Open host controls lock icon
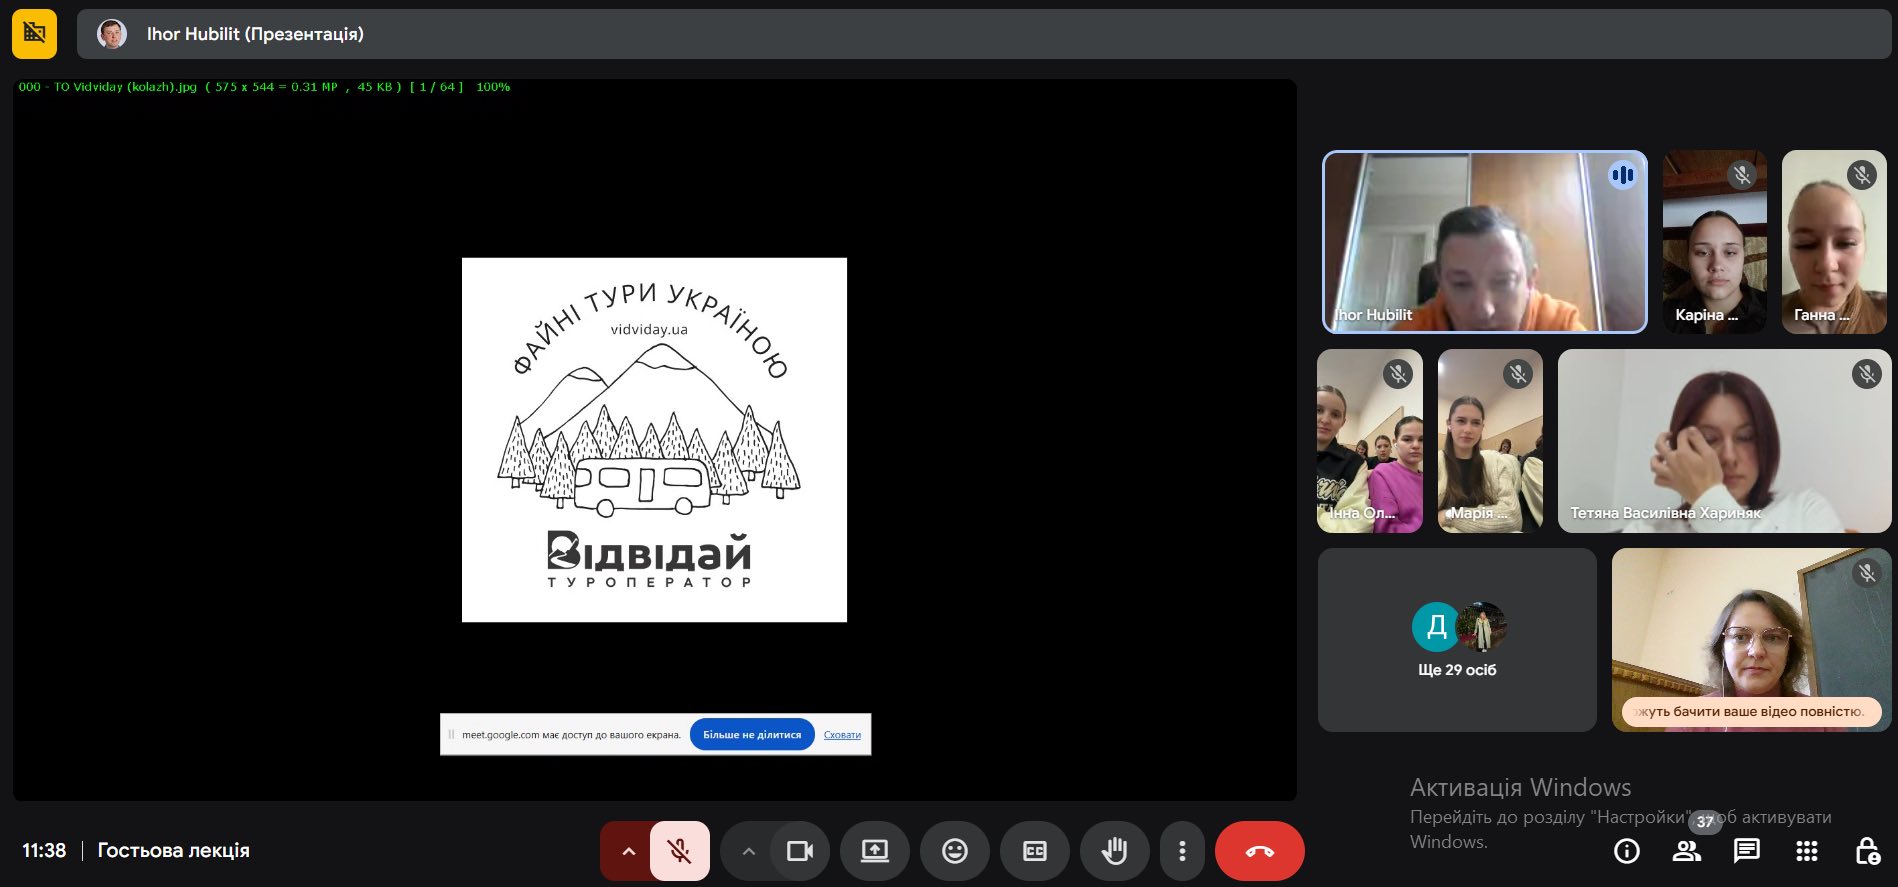 (x=1867, y=851)
